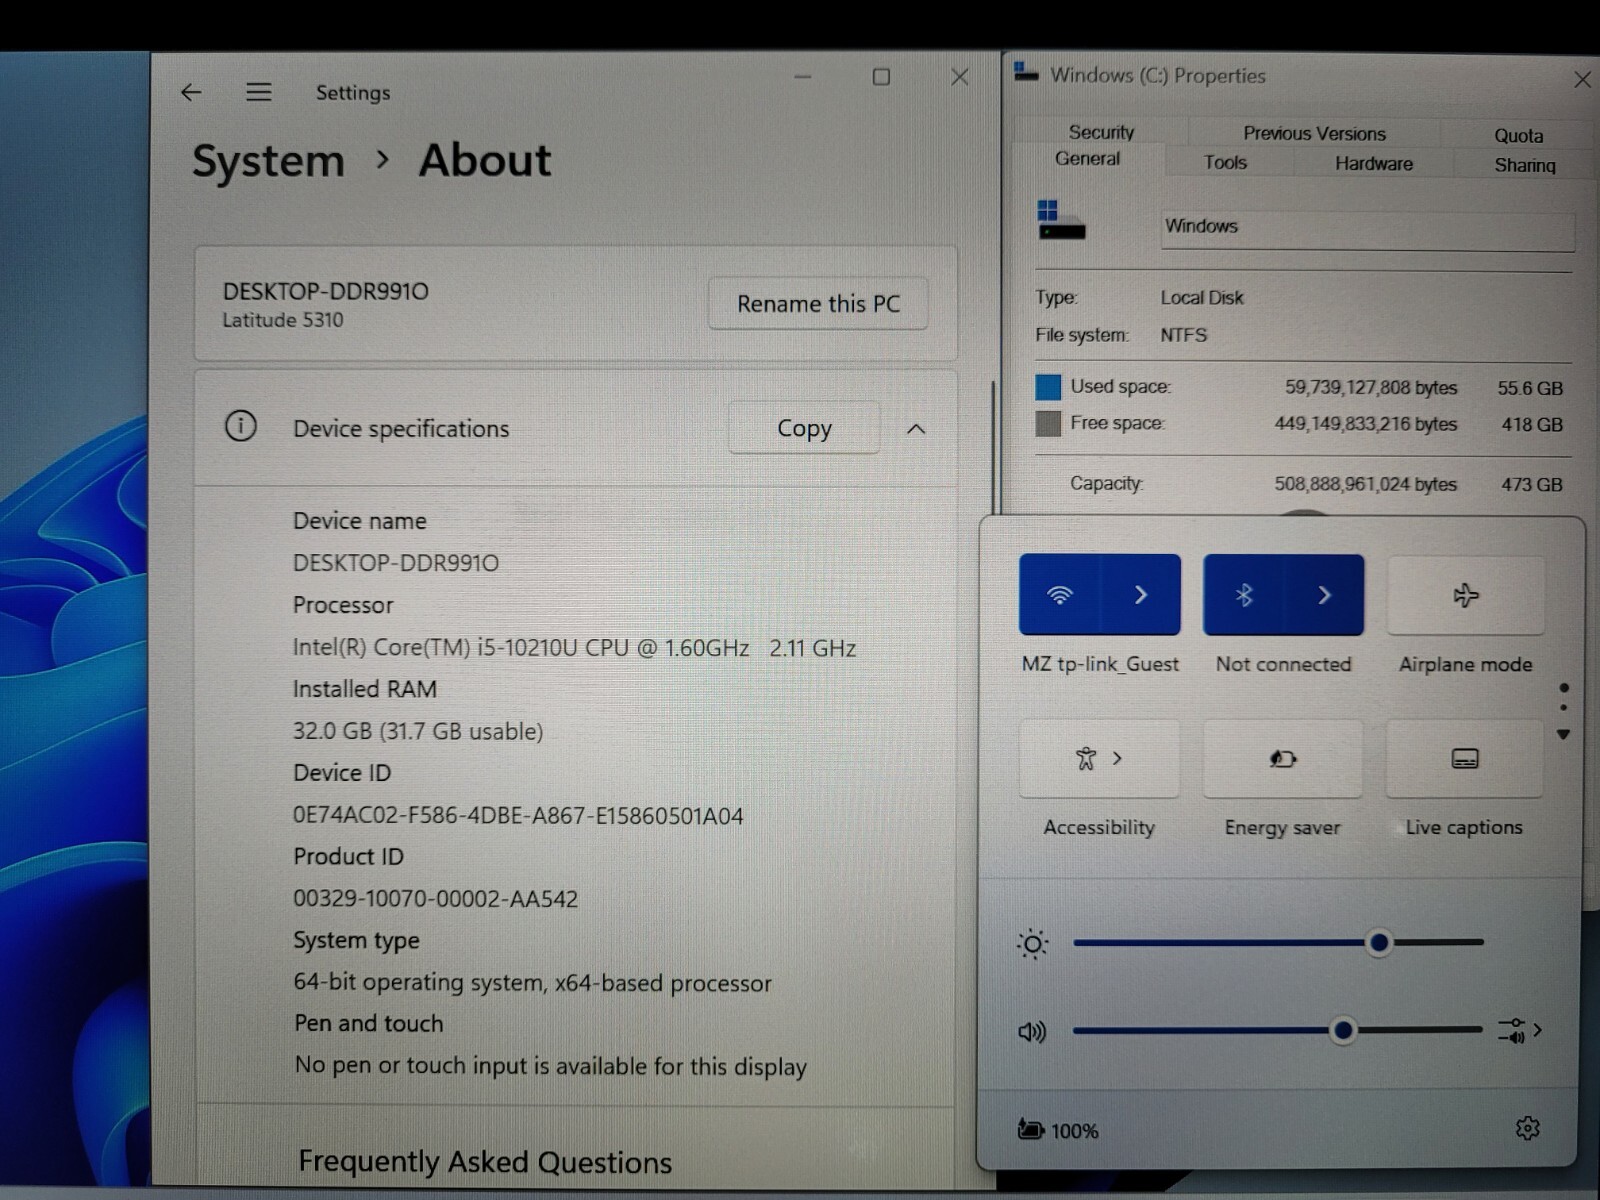Click the Device ID value 0E74AC02-F586

click(518, 816)
